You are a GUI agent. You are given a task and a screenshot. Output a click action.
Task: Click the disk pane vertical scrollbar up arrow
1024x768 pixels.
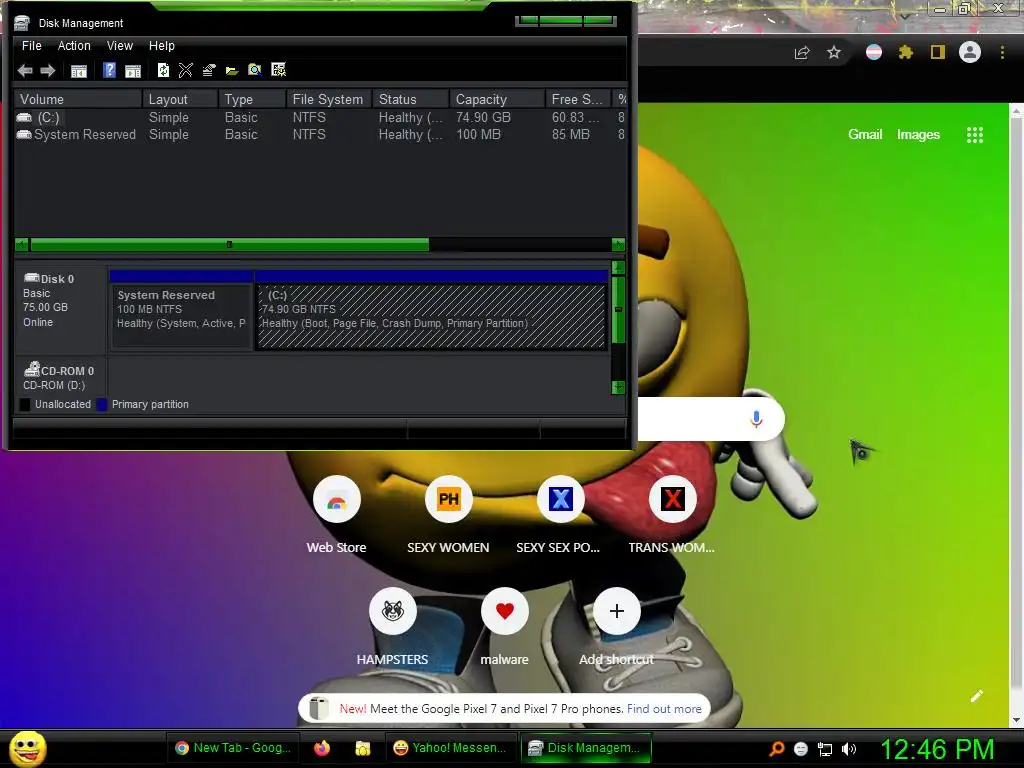coord(618,267)
